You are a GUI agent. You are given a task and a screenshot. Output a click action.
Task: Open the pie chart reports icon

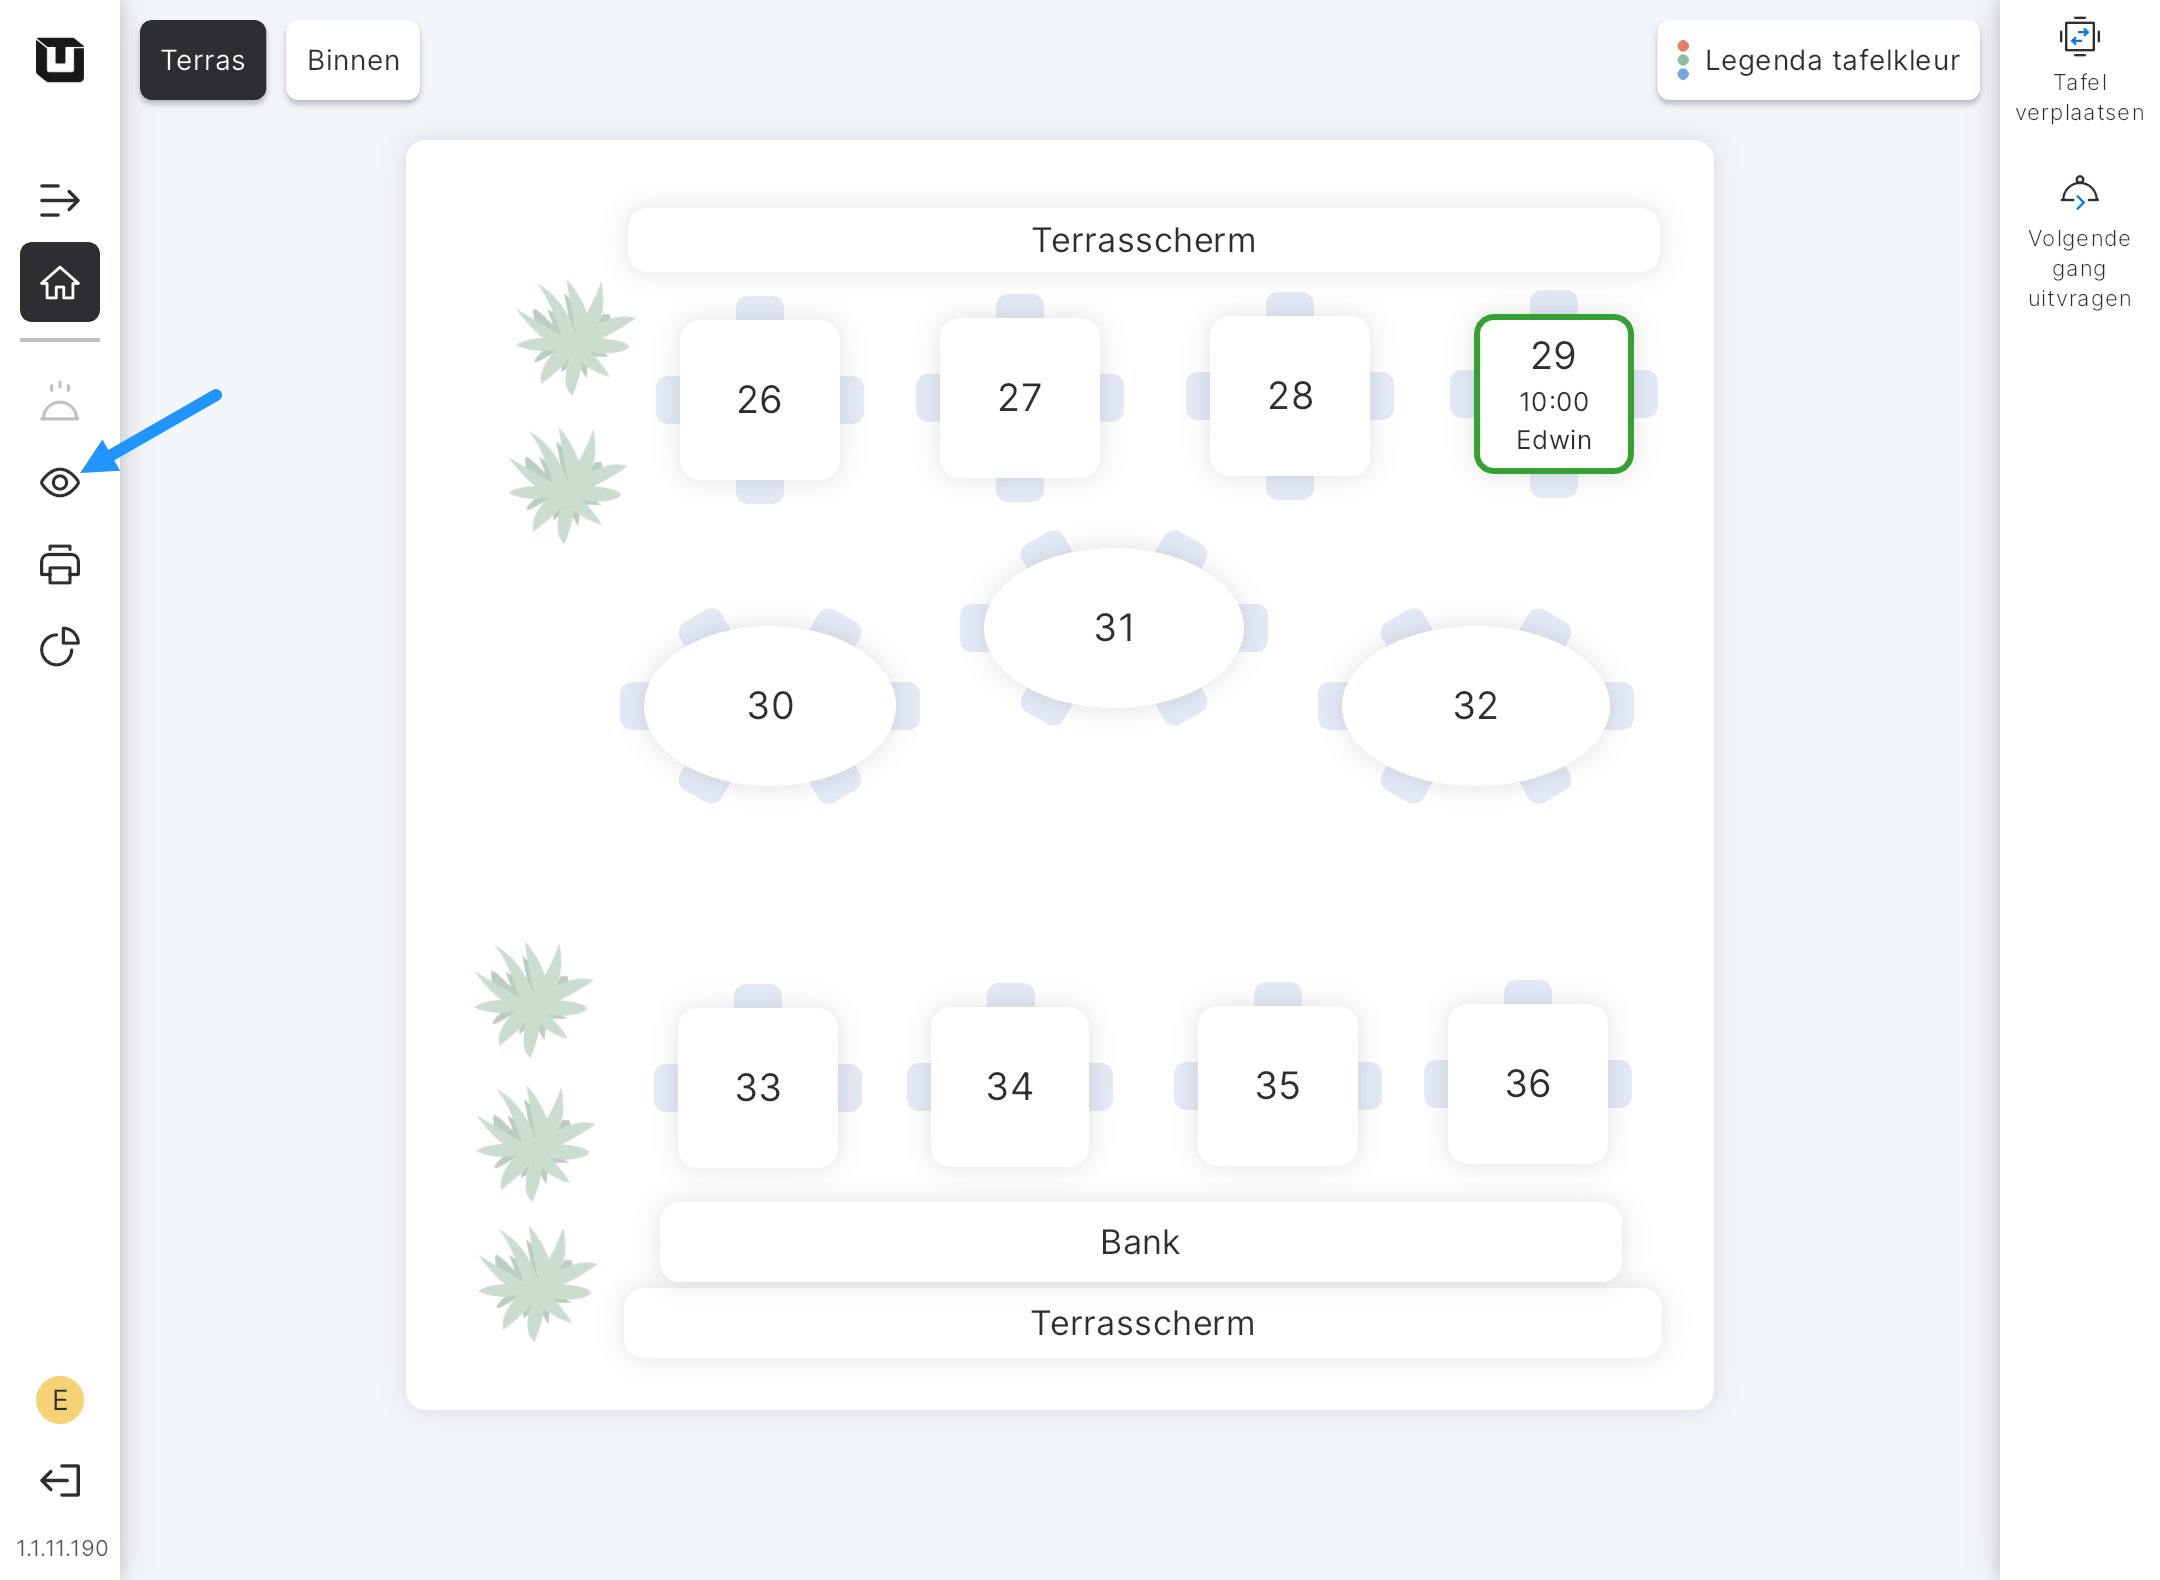59,647
